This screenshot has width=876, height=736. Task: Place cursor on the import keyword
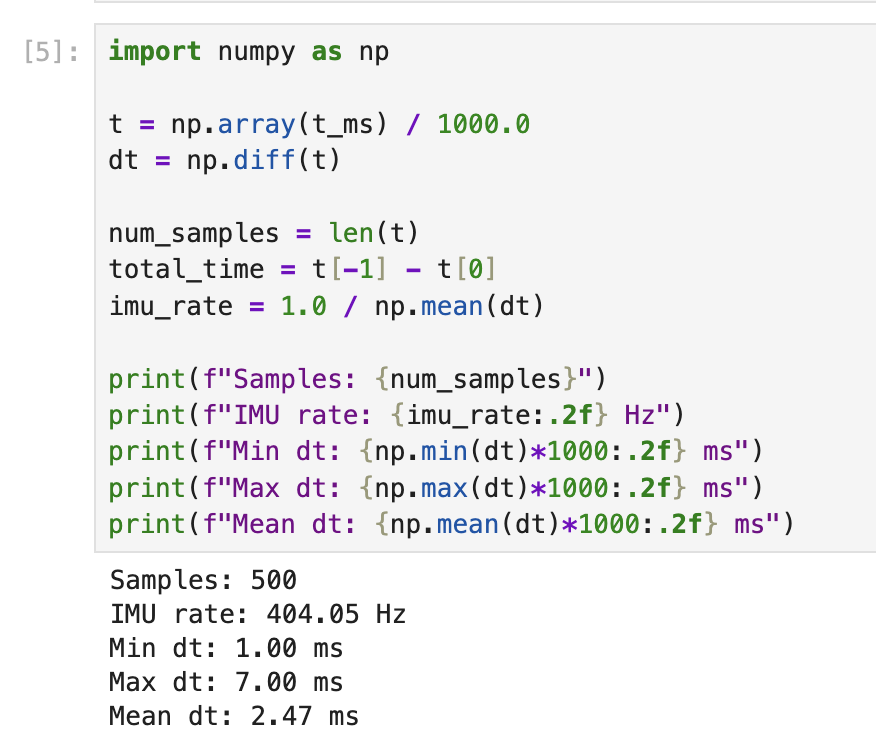click(154, 51)
